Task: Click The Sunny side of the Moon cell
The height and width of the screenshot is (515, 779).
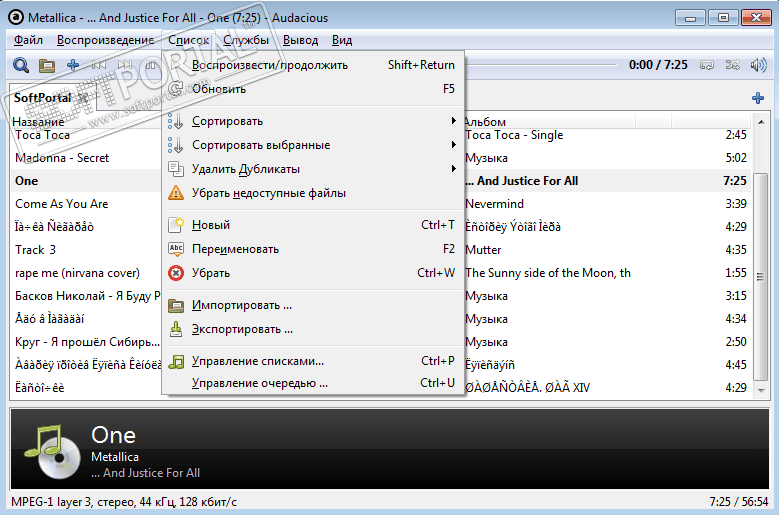Action: pyautogui.click(x=548, y=273)
